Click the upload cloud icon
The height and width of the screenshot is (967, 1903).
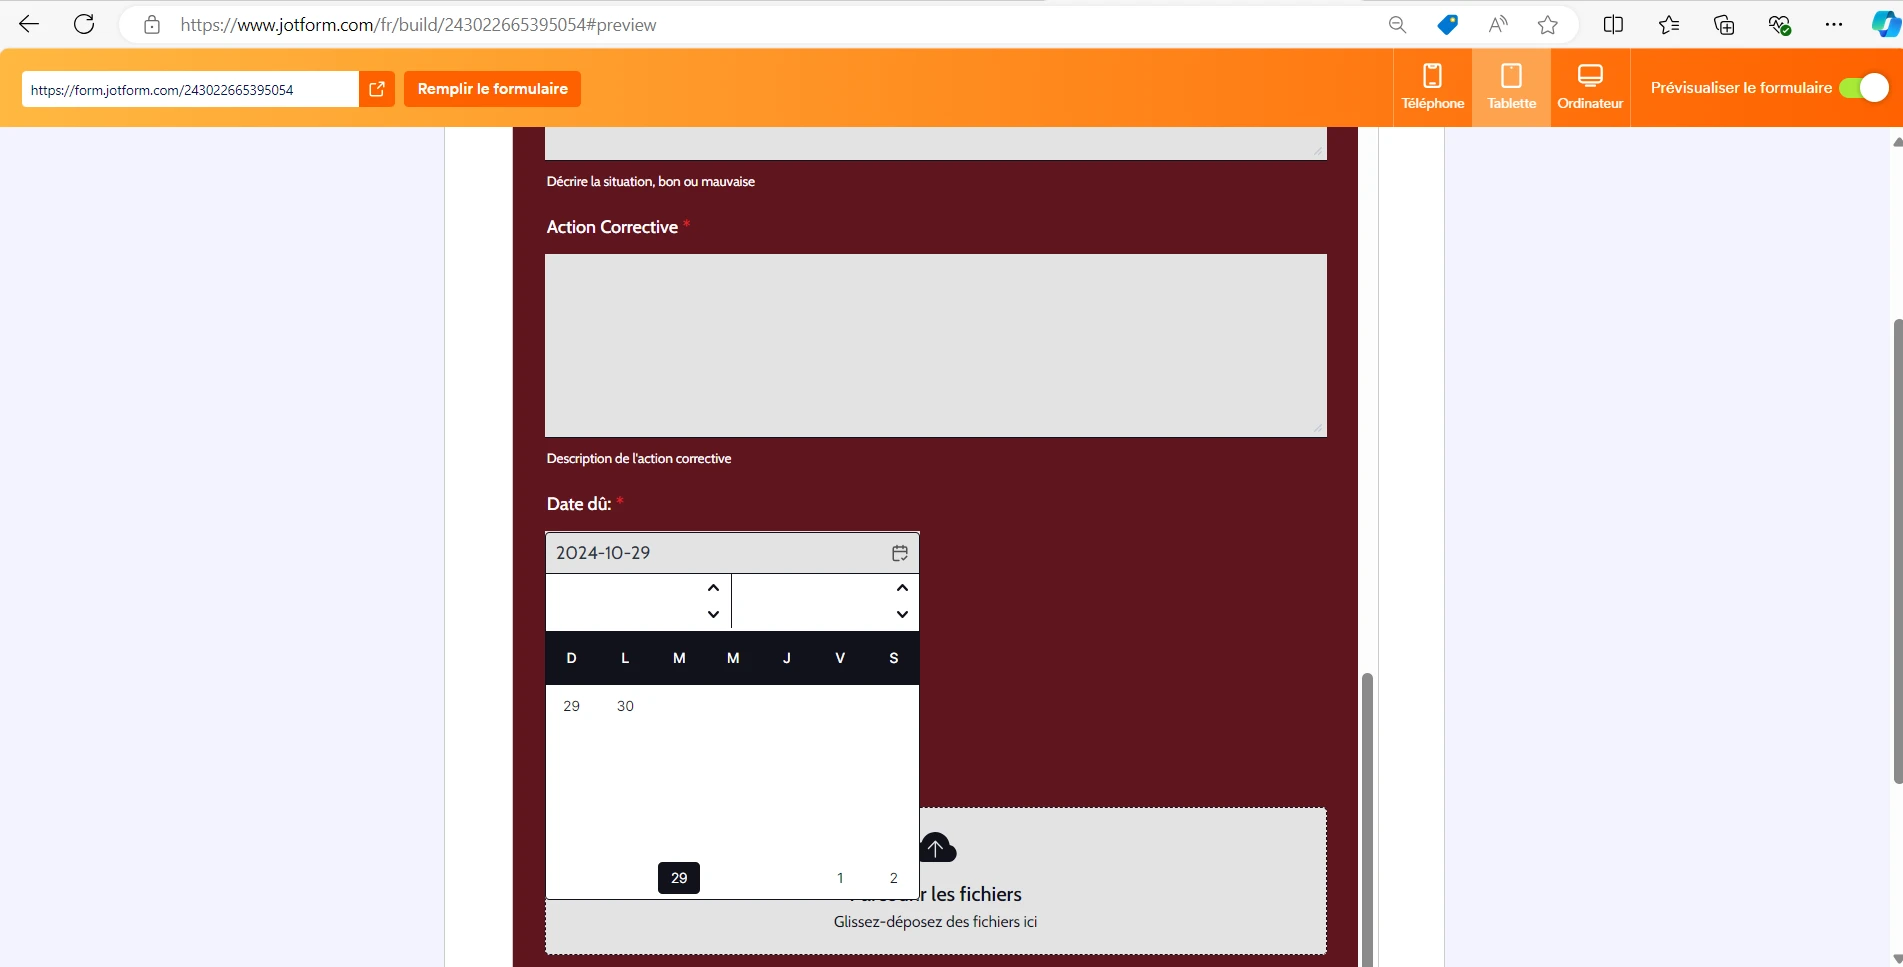pyautogui.click(x=937, y=847)
